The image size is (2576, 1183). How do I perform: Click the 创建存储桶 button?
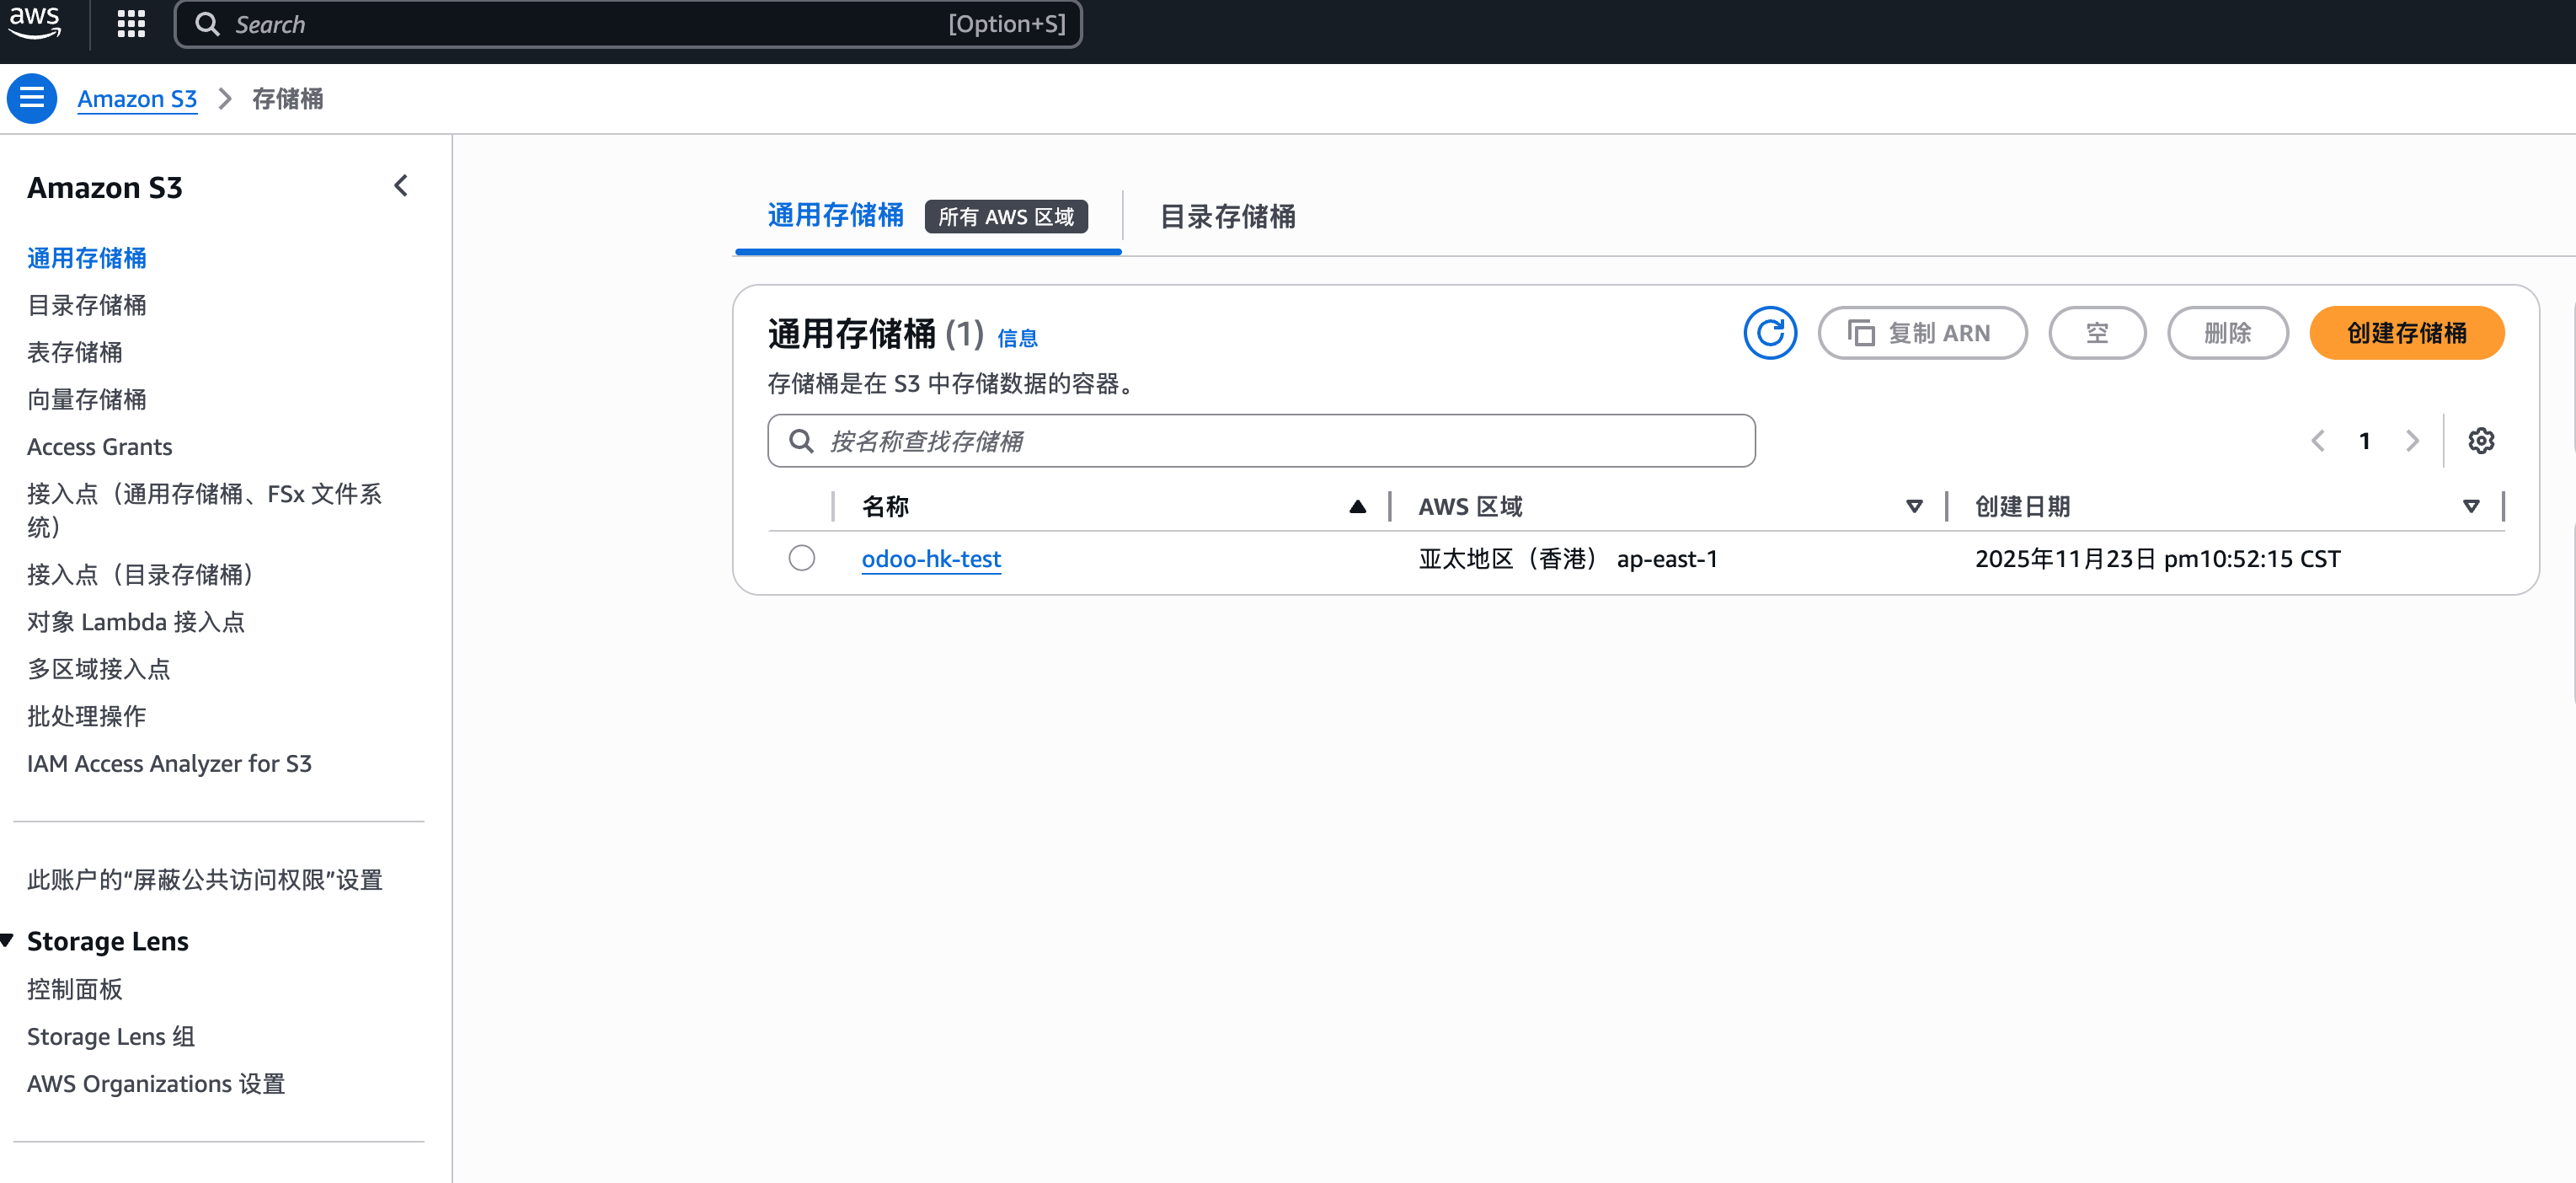(2406, 333)
